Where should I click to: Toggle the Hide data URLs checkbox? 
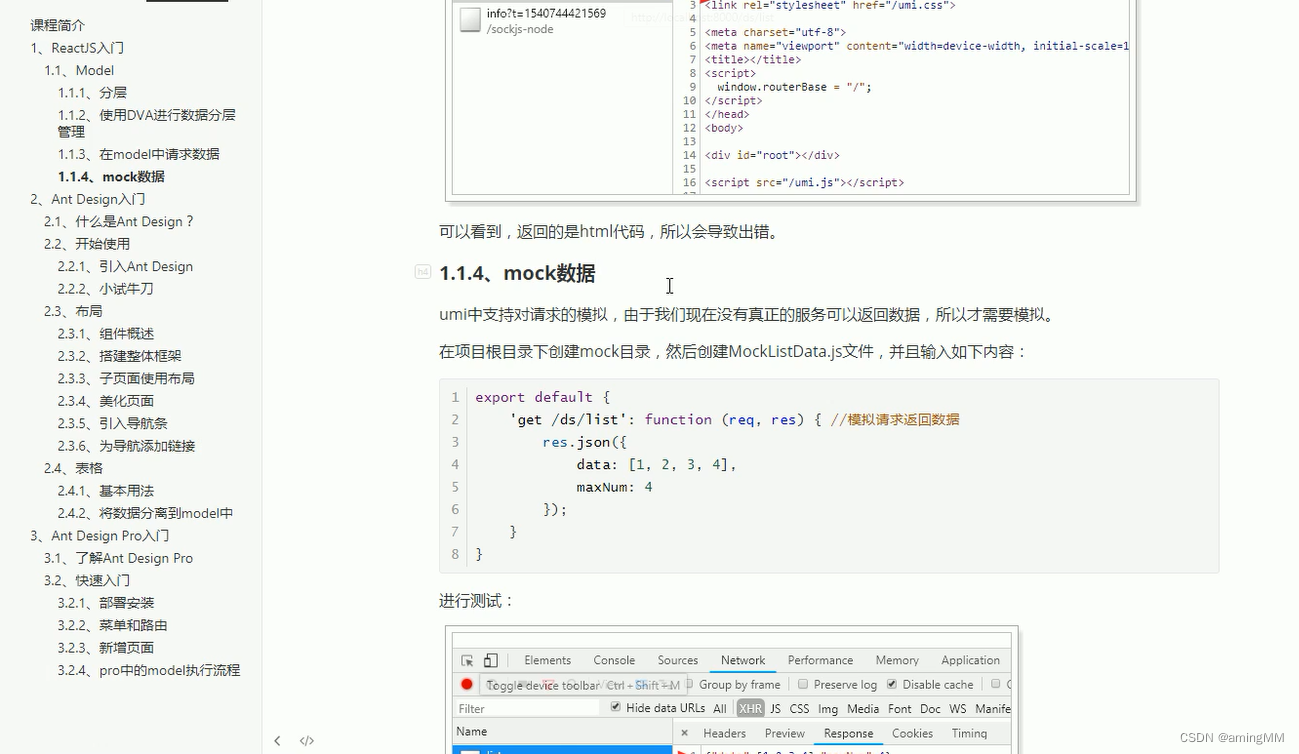point(616,708)
